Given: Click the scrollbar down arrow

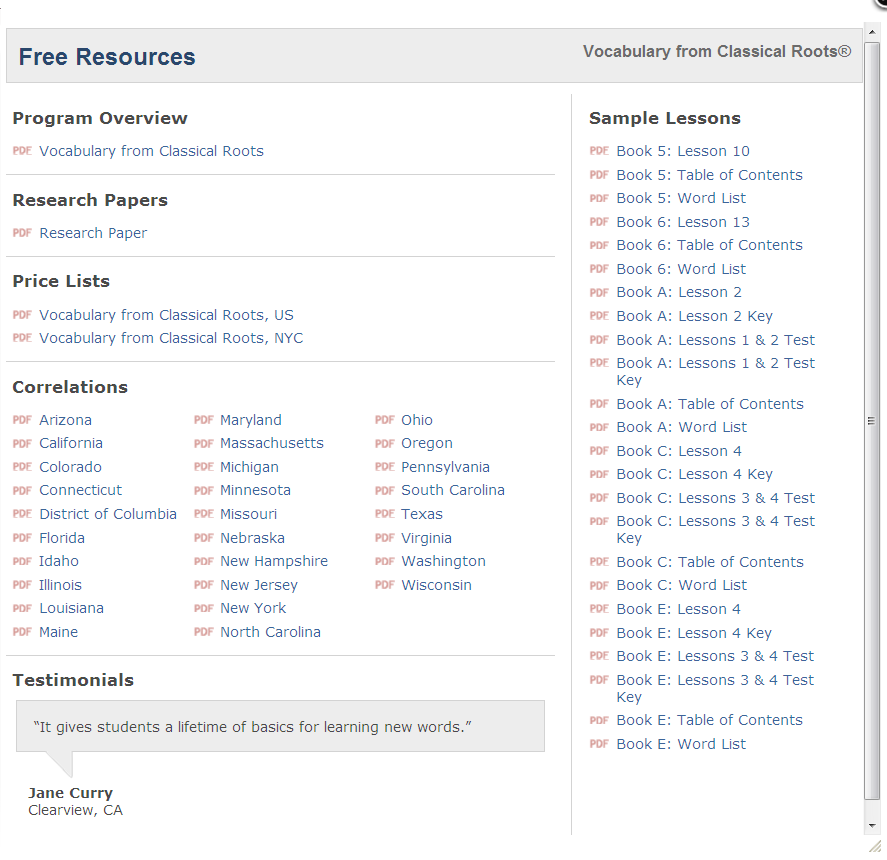Looking at the screenshot, I should 872,825.
